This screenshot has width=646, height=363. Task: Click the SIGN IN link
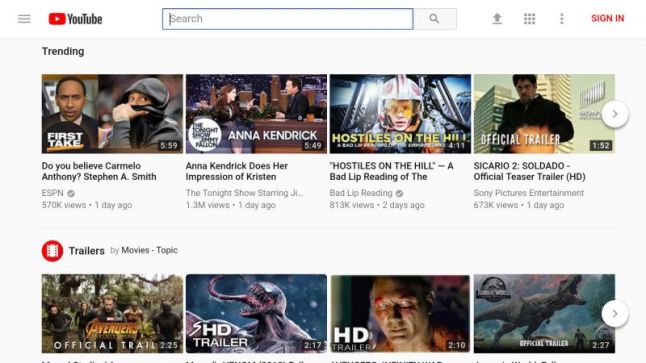[607, 19]
